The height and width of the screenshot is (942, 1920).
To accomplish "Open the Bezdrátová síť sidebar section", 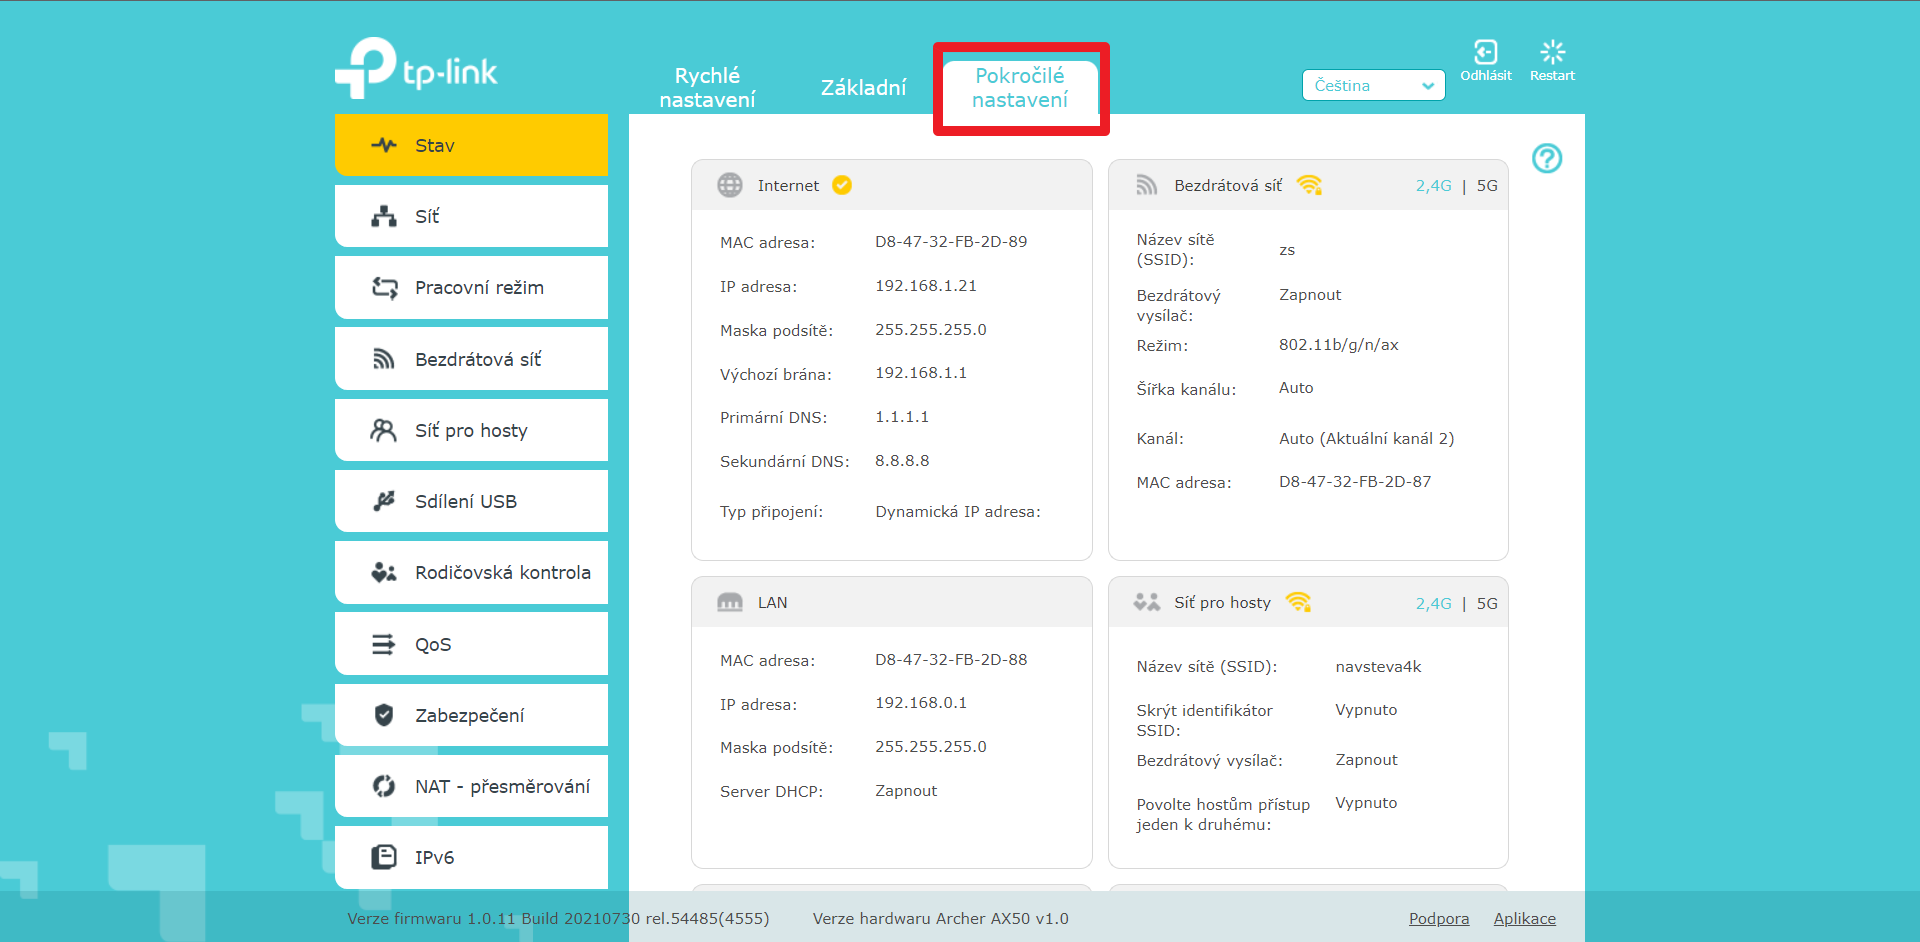I will 471,359.
